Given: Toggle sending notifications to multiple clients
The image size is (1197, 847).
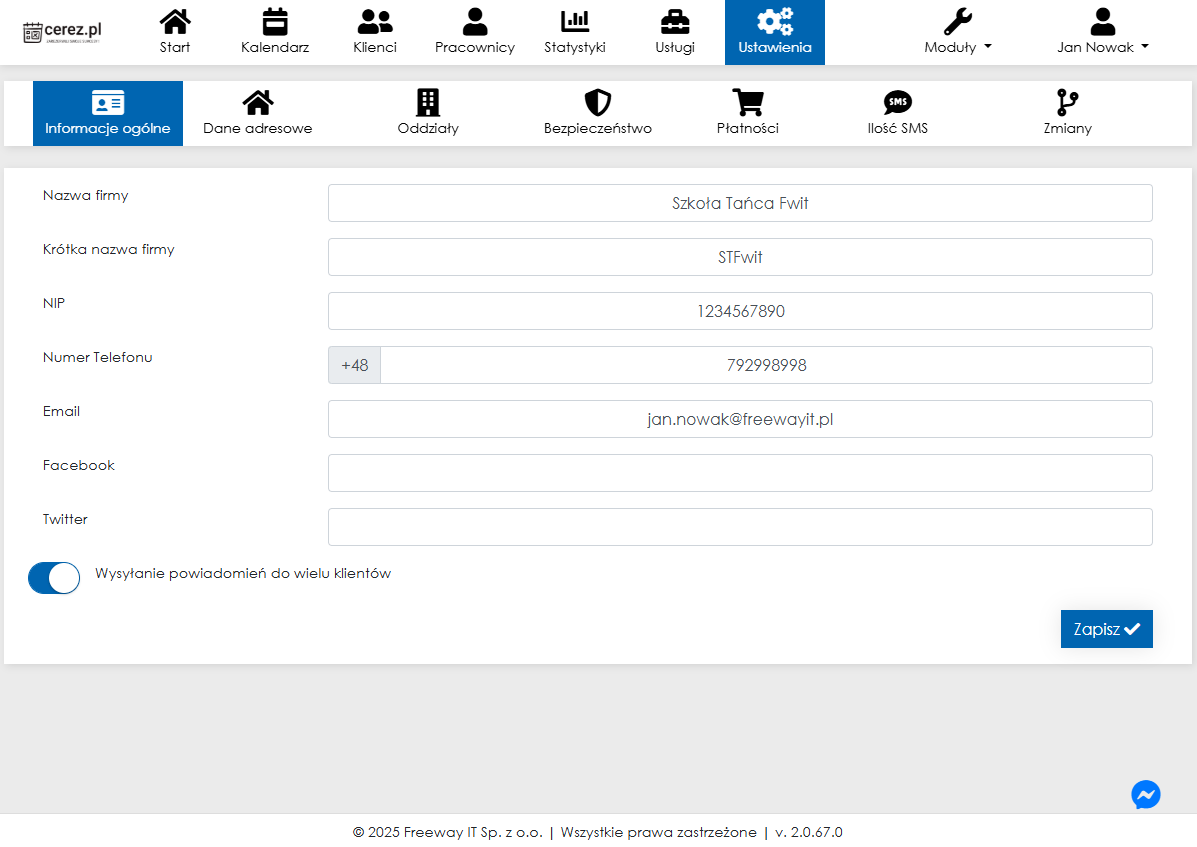Looking at the screenshot, I should 54,578.
